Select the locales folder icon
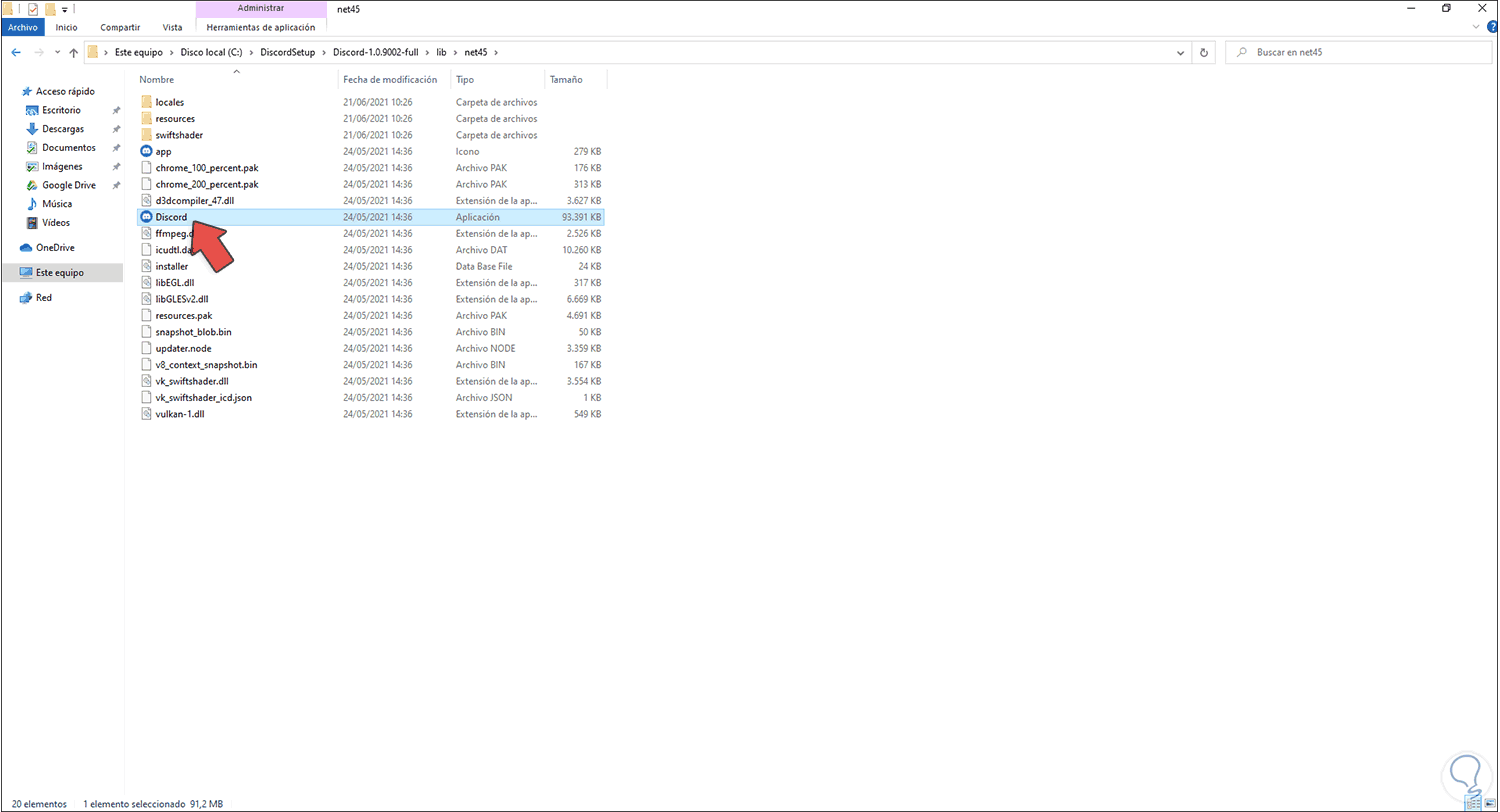The width and height of the screenshot is (1500, 812). coord(147,102)
